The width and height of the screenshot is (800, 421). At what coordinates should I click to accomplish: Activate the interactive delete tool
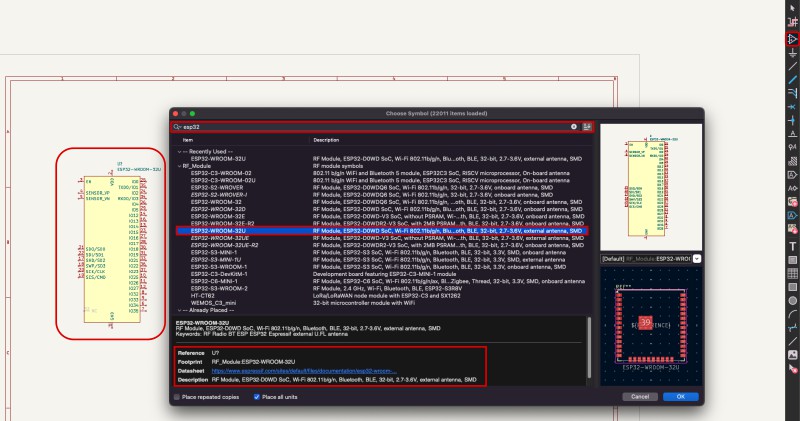[792, 368]
